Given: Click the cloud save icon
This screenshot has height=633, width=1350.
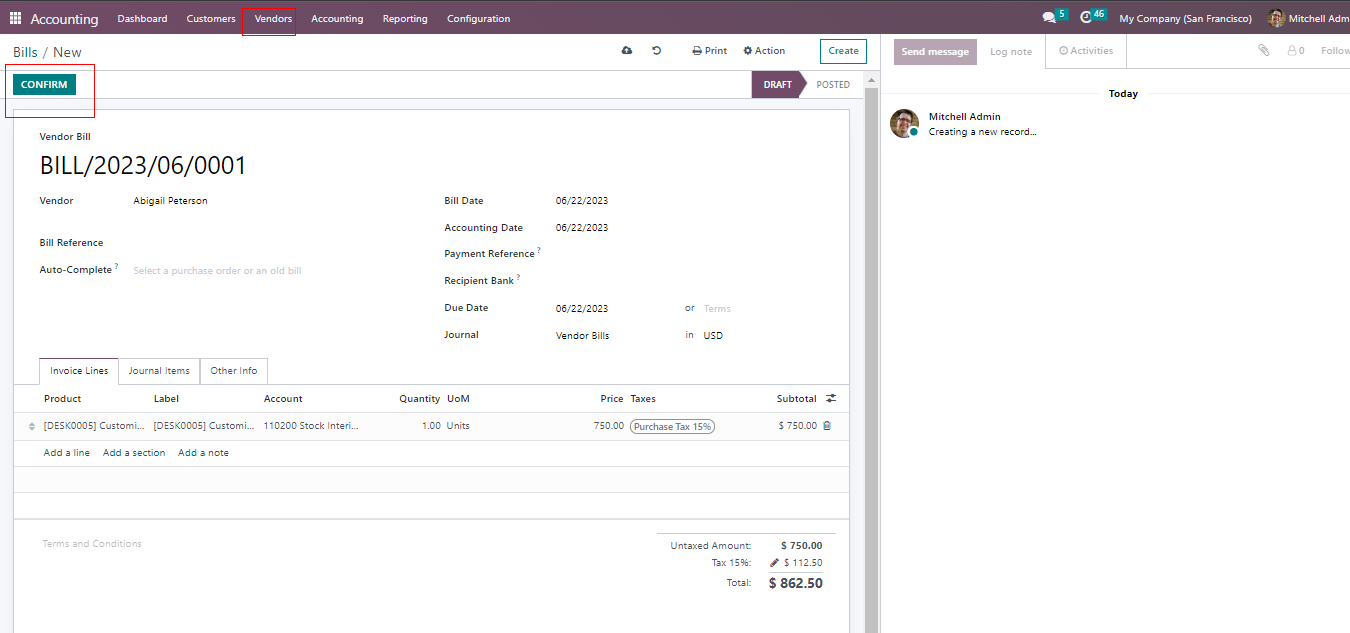Looking at the screenshot, I should pos(627,51).
